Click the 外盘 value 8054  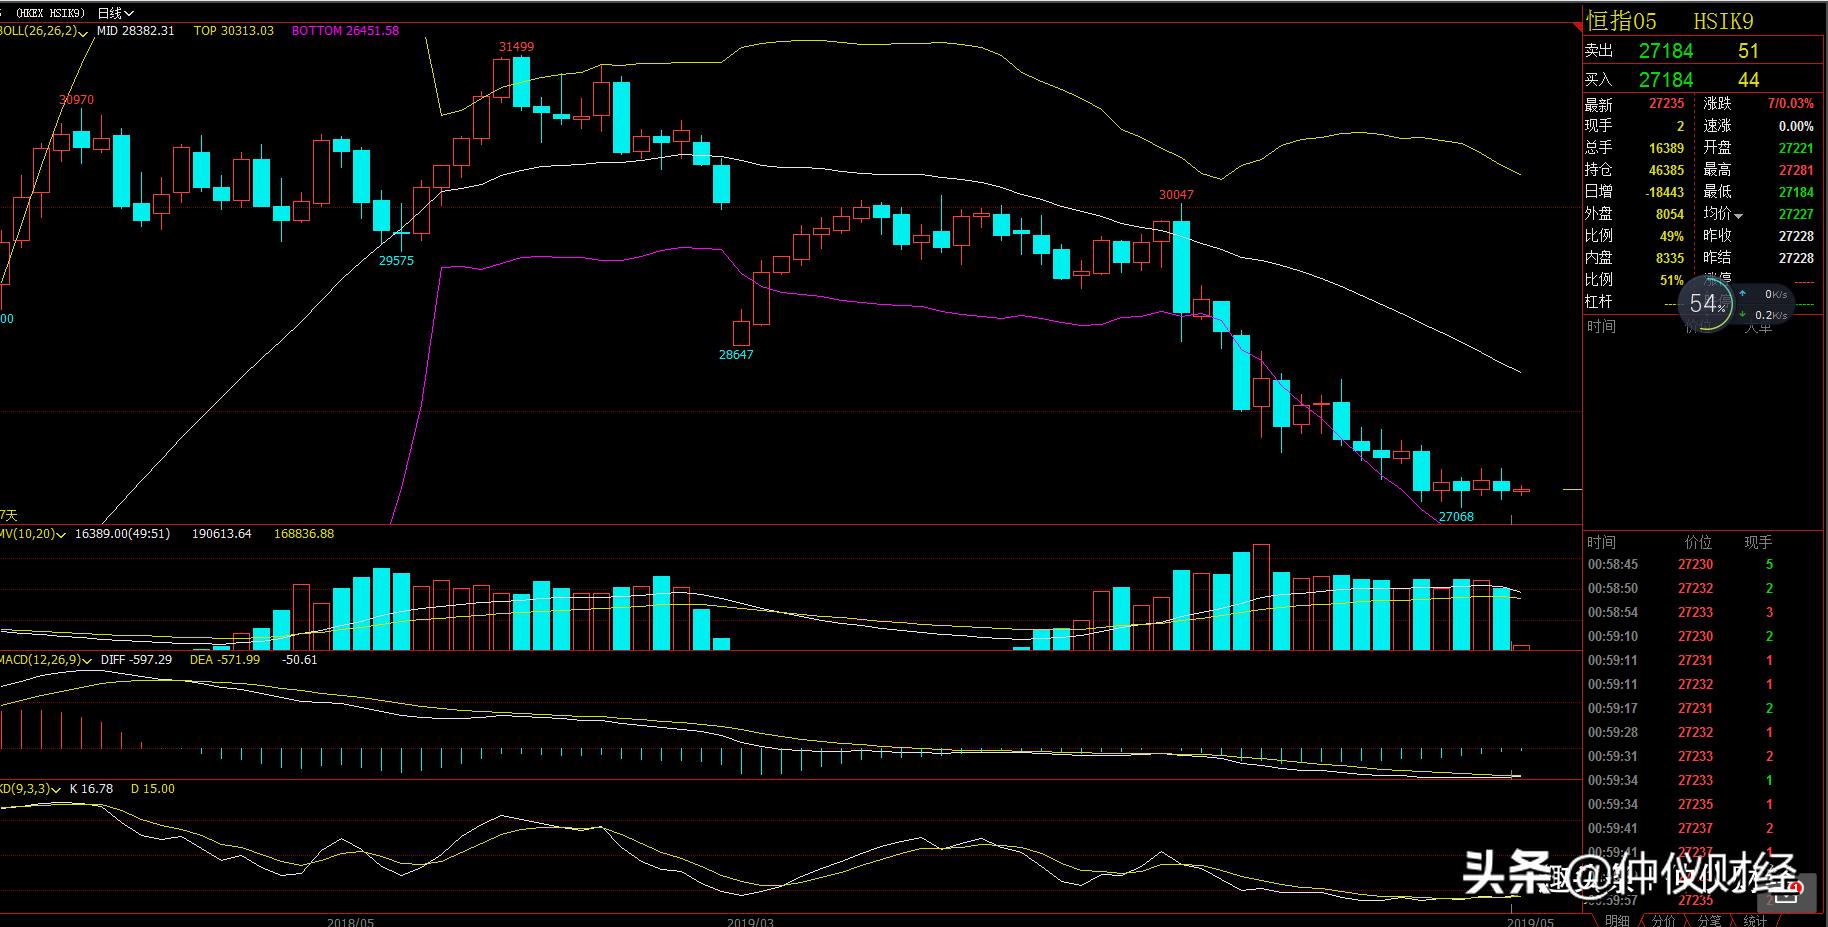[x=1670, y=214]
